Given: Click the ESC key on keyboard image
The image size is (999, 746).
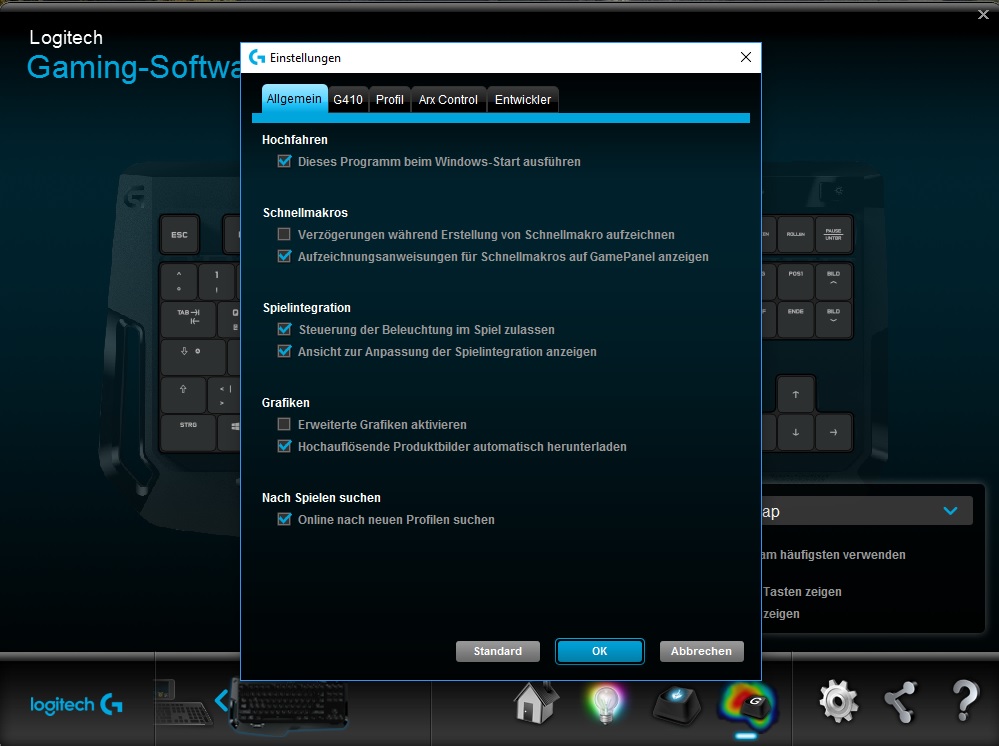Looking at the screenshot, I should point(179,234).
